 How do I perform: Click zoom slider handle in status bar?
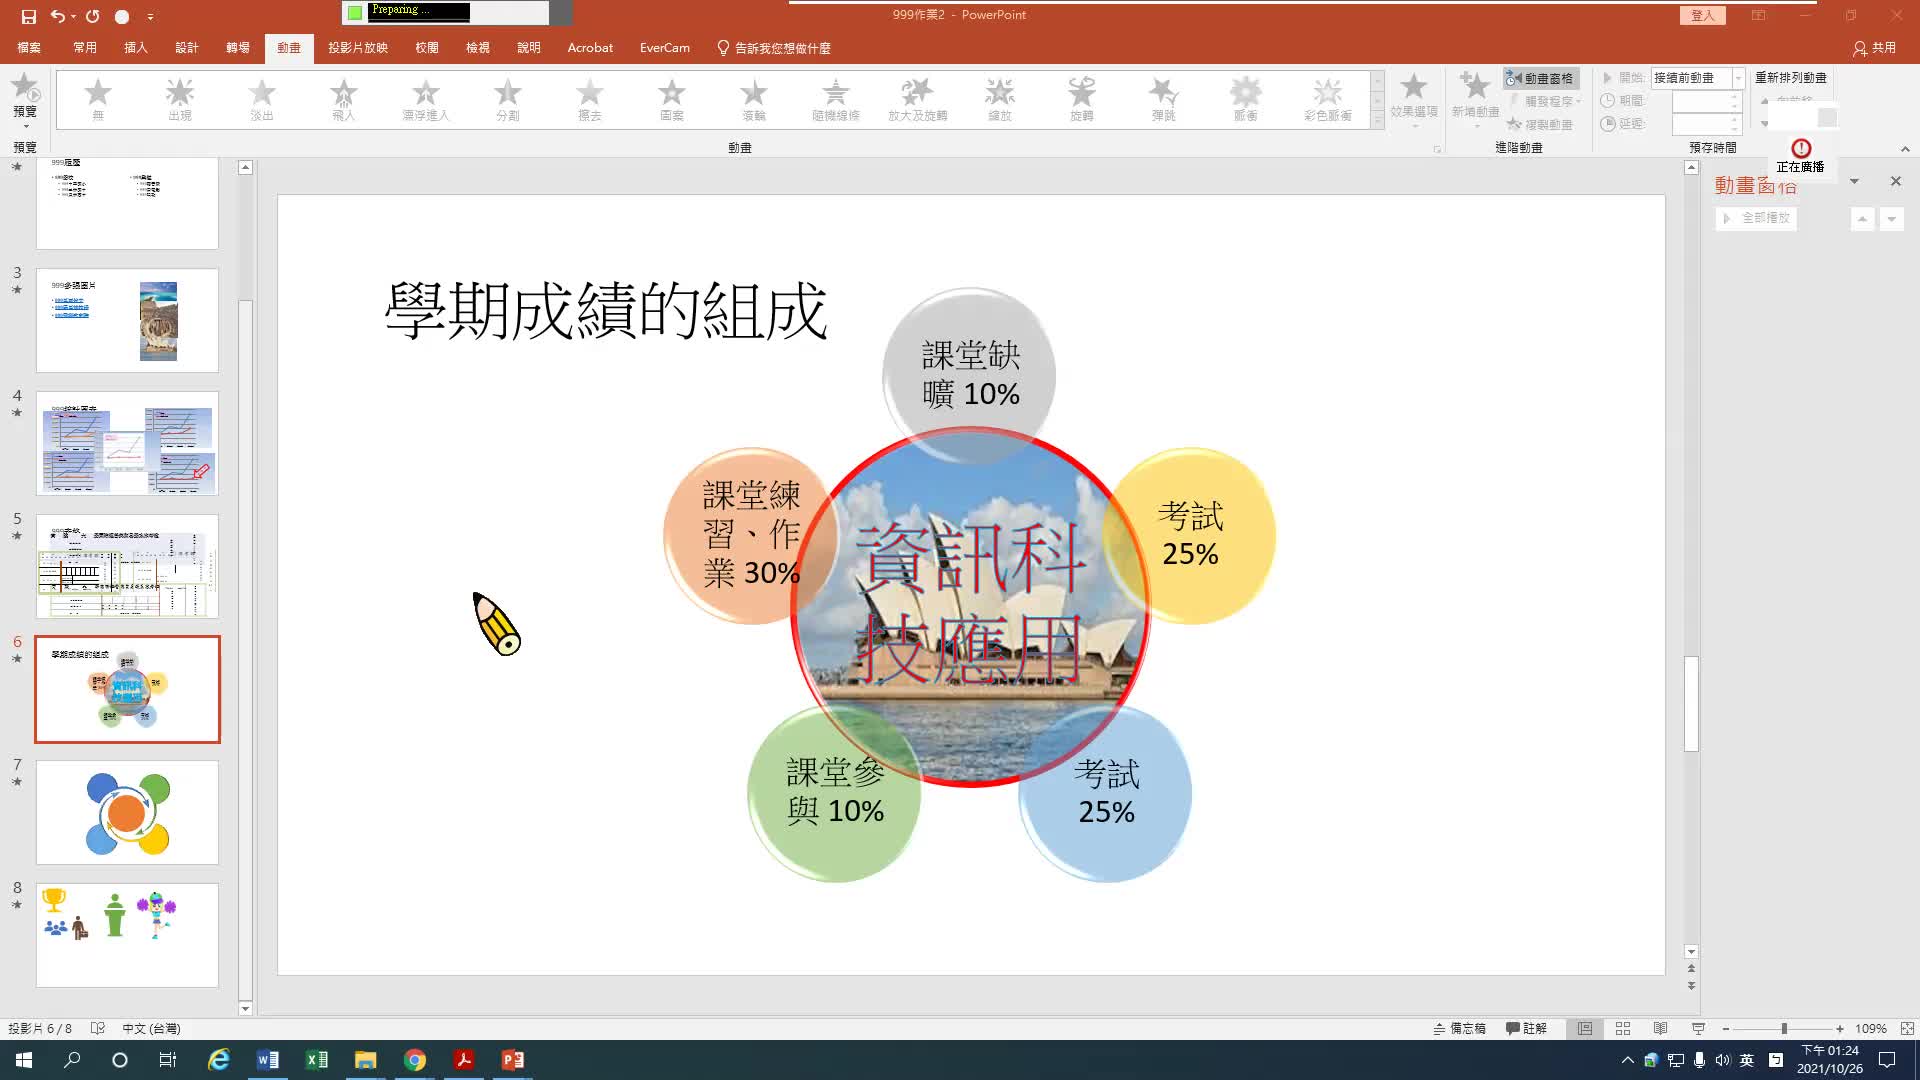click(x=1784, y=1028)
